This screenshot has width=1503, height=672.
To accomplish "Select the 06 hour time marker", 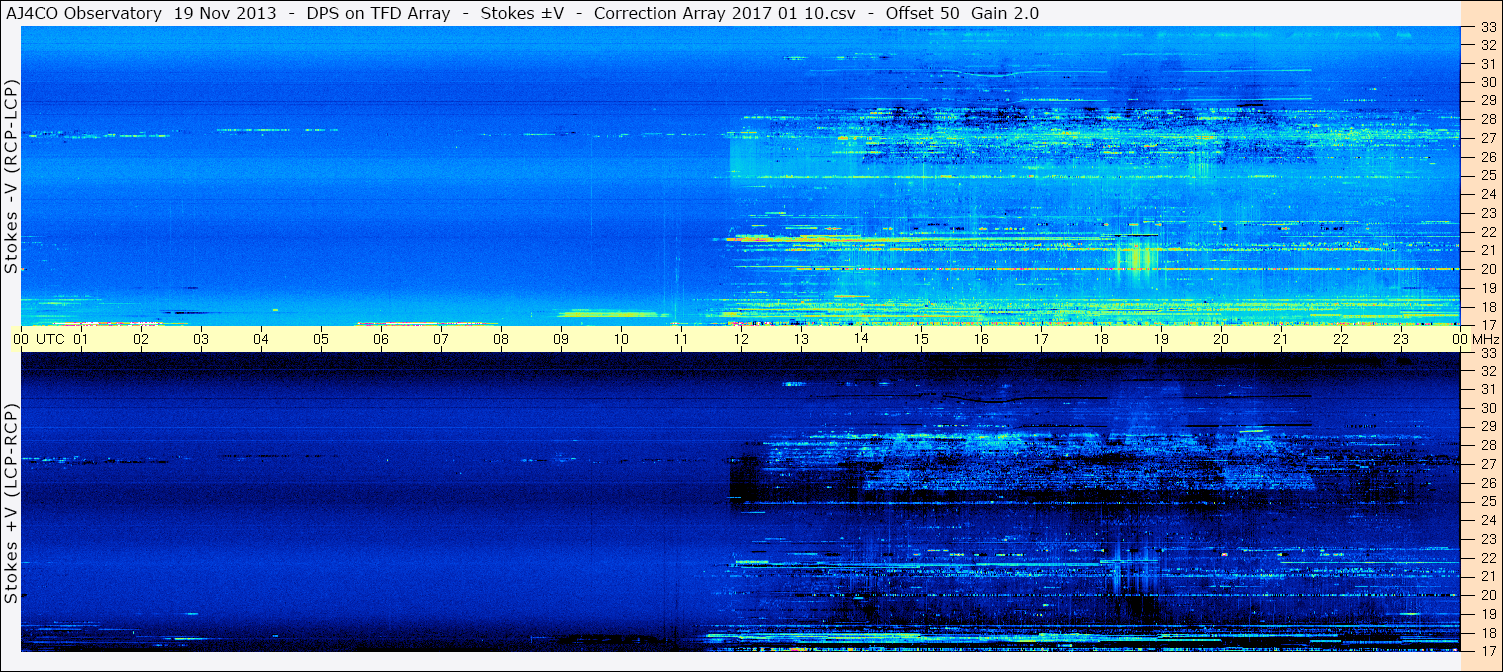I will pyautogui.click(x=381, y=339).
